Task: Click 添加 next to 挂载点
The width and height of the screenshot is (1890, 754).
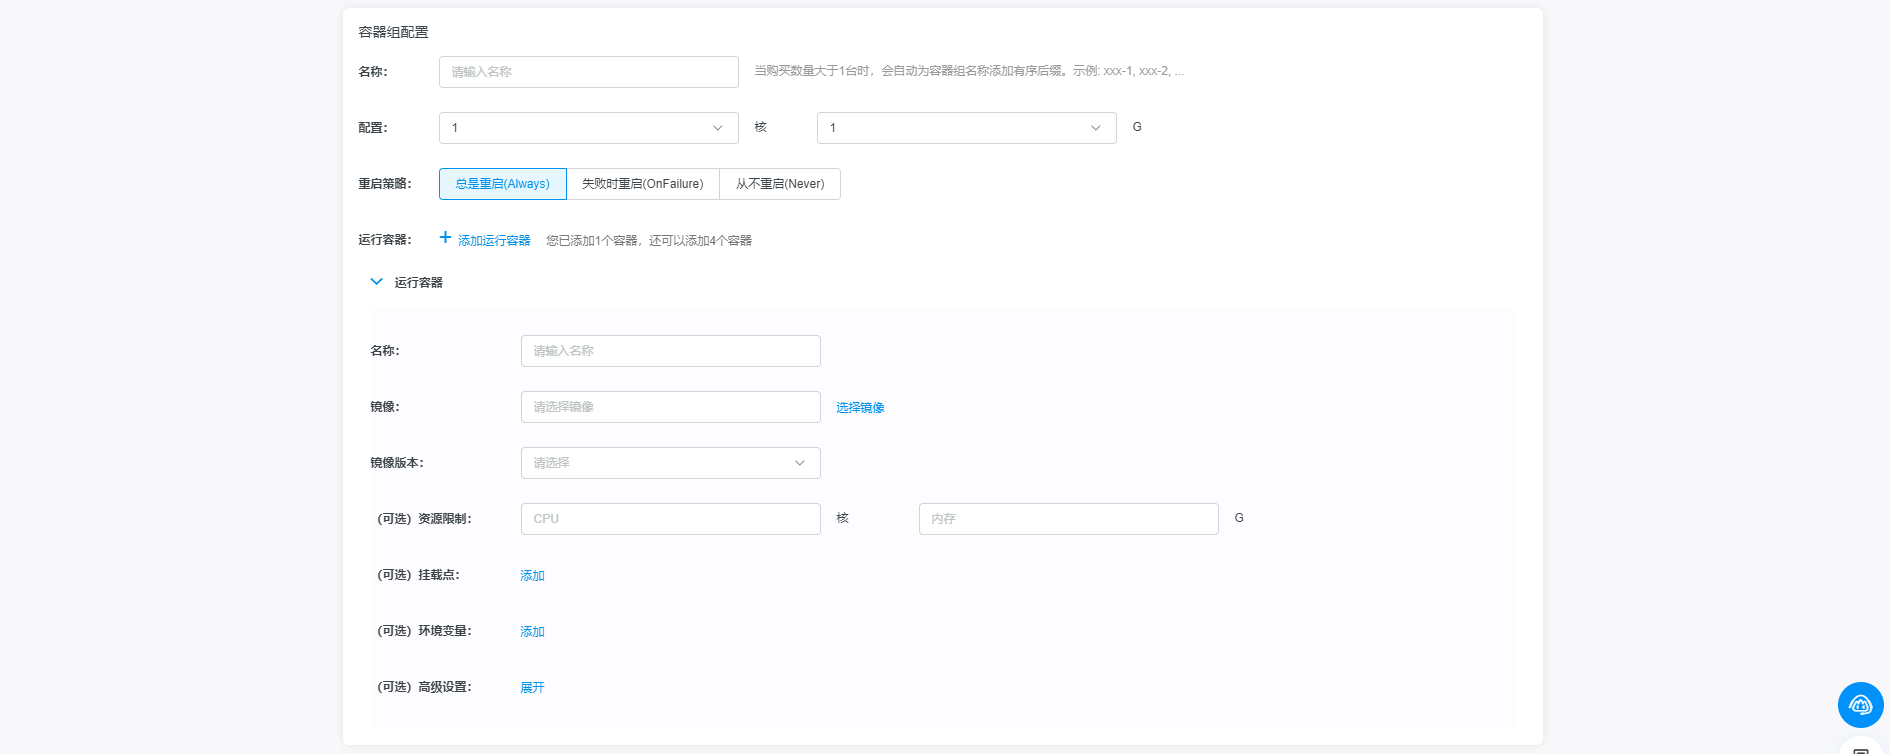Action: [x=532, y=576]
